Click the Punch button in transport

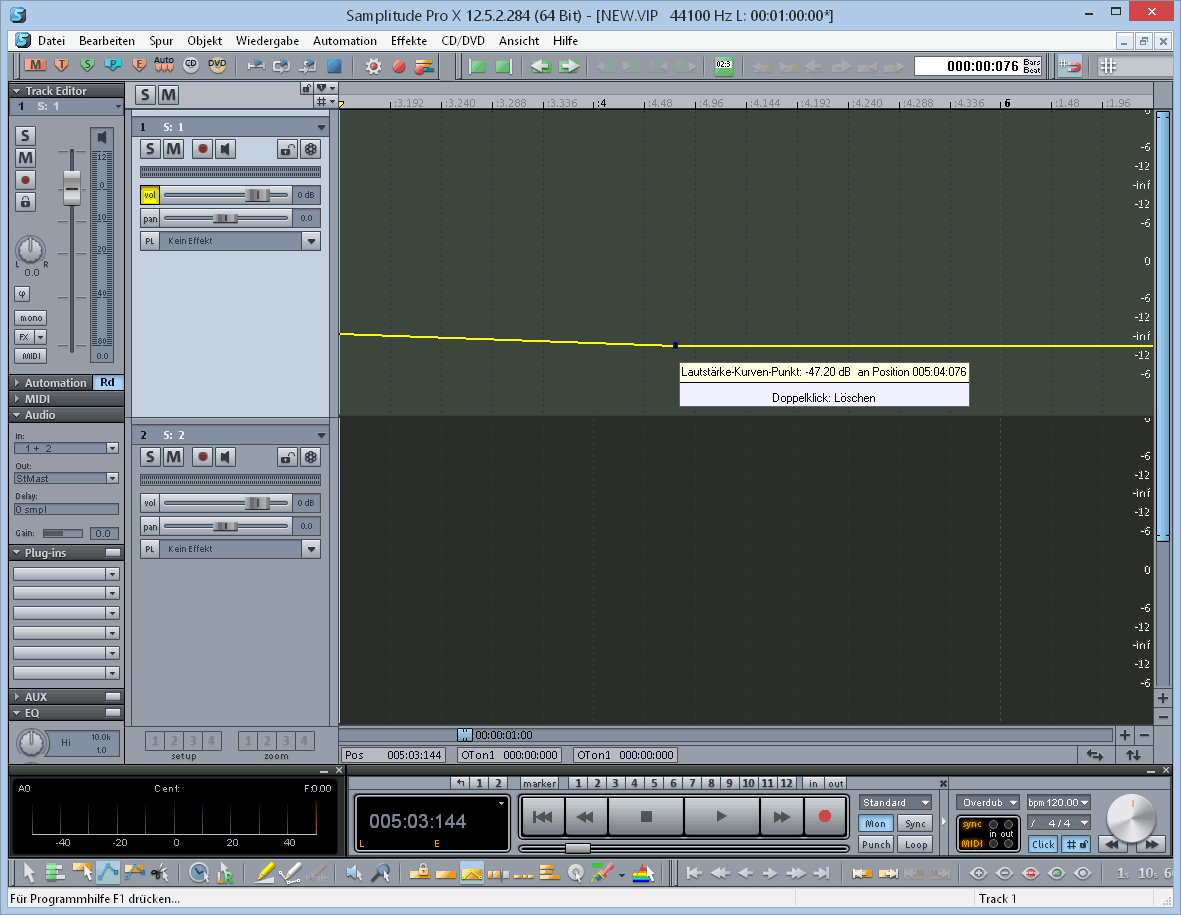click(876, 844)
